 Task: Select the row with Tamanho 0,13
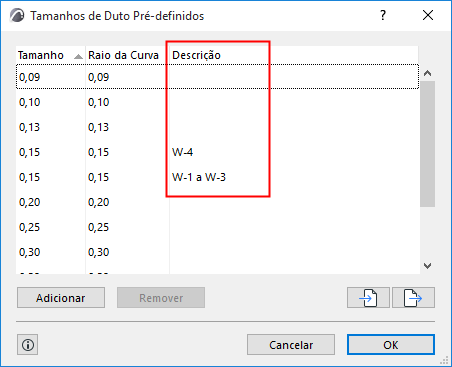point(217,127)
